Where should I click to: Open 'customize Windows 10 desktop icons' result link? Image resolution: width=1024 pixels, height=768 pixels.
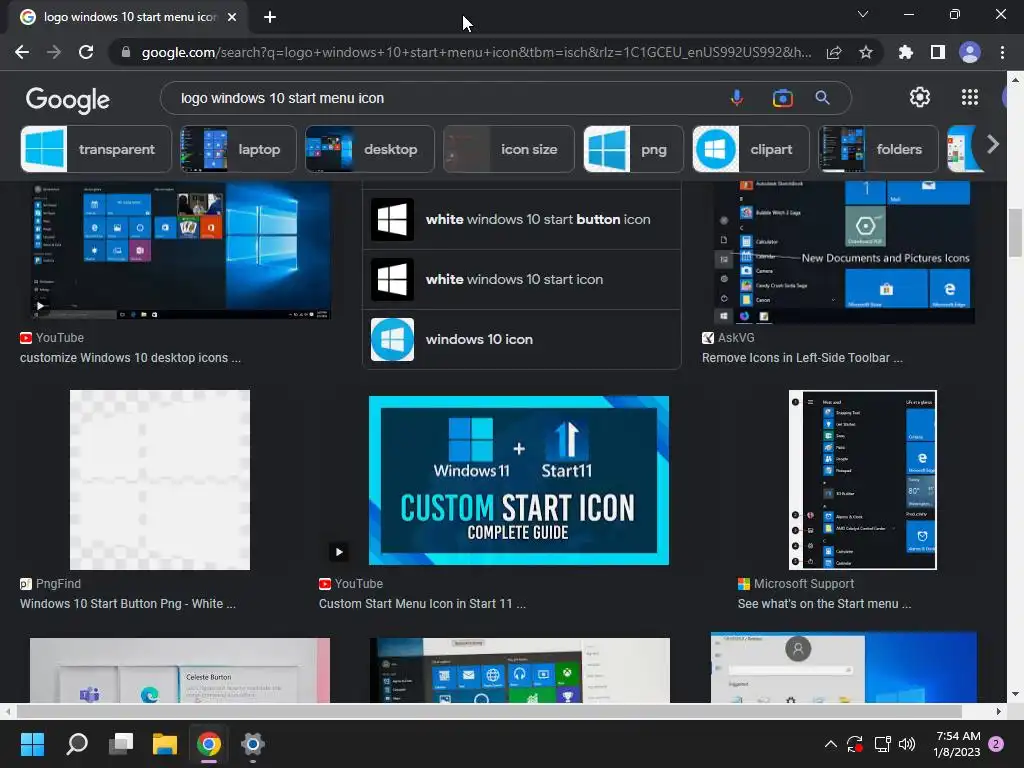131,358
